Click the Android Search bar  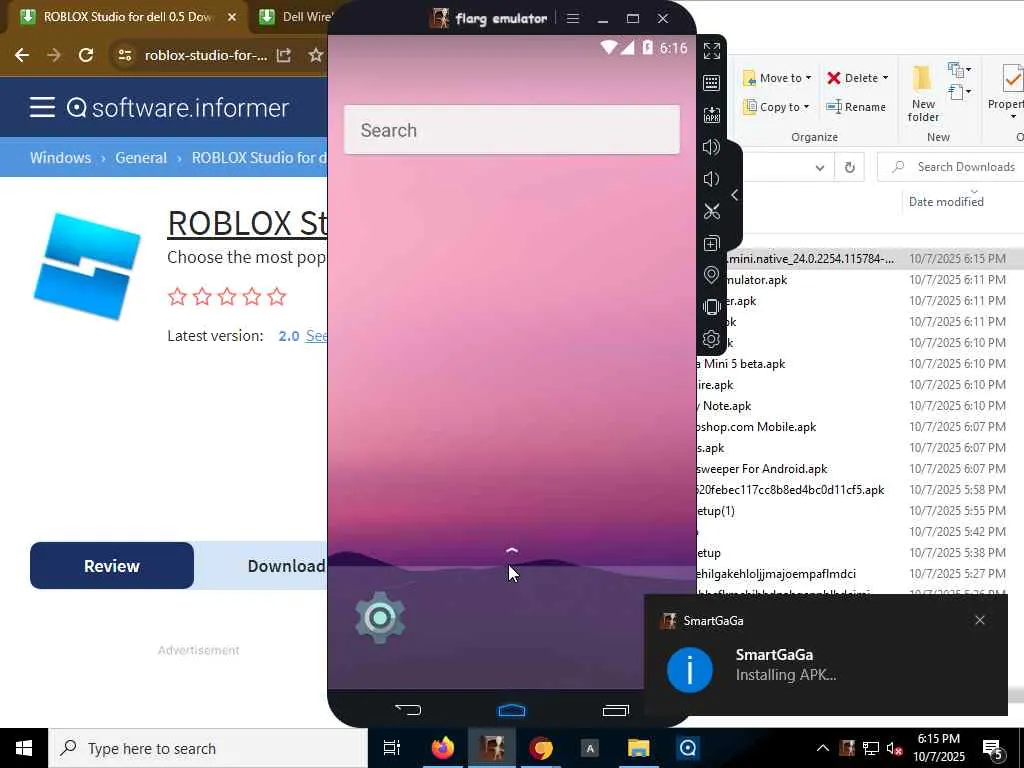pos(512,130)
